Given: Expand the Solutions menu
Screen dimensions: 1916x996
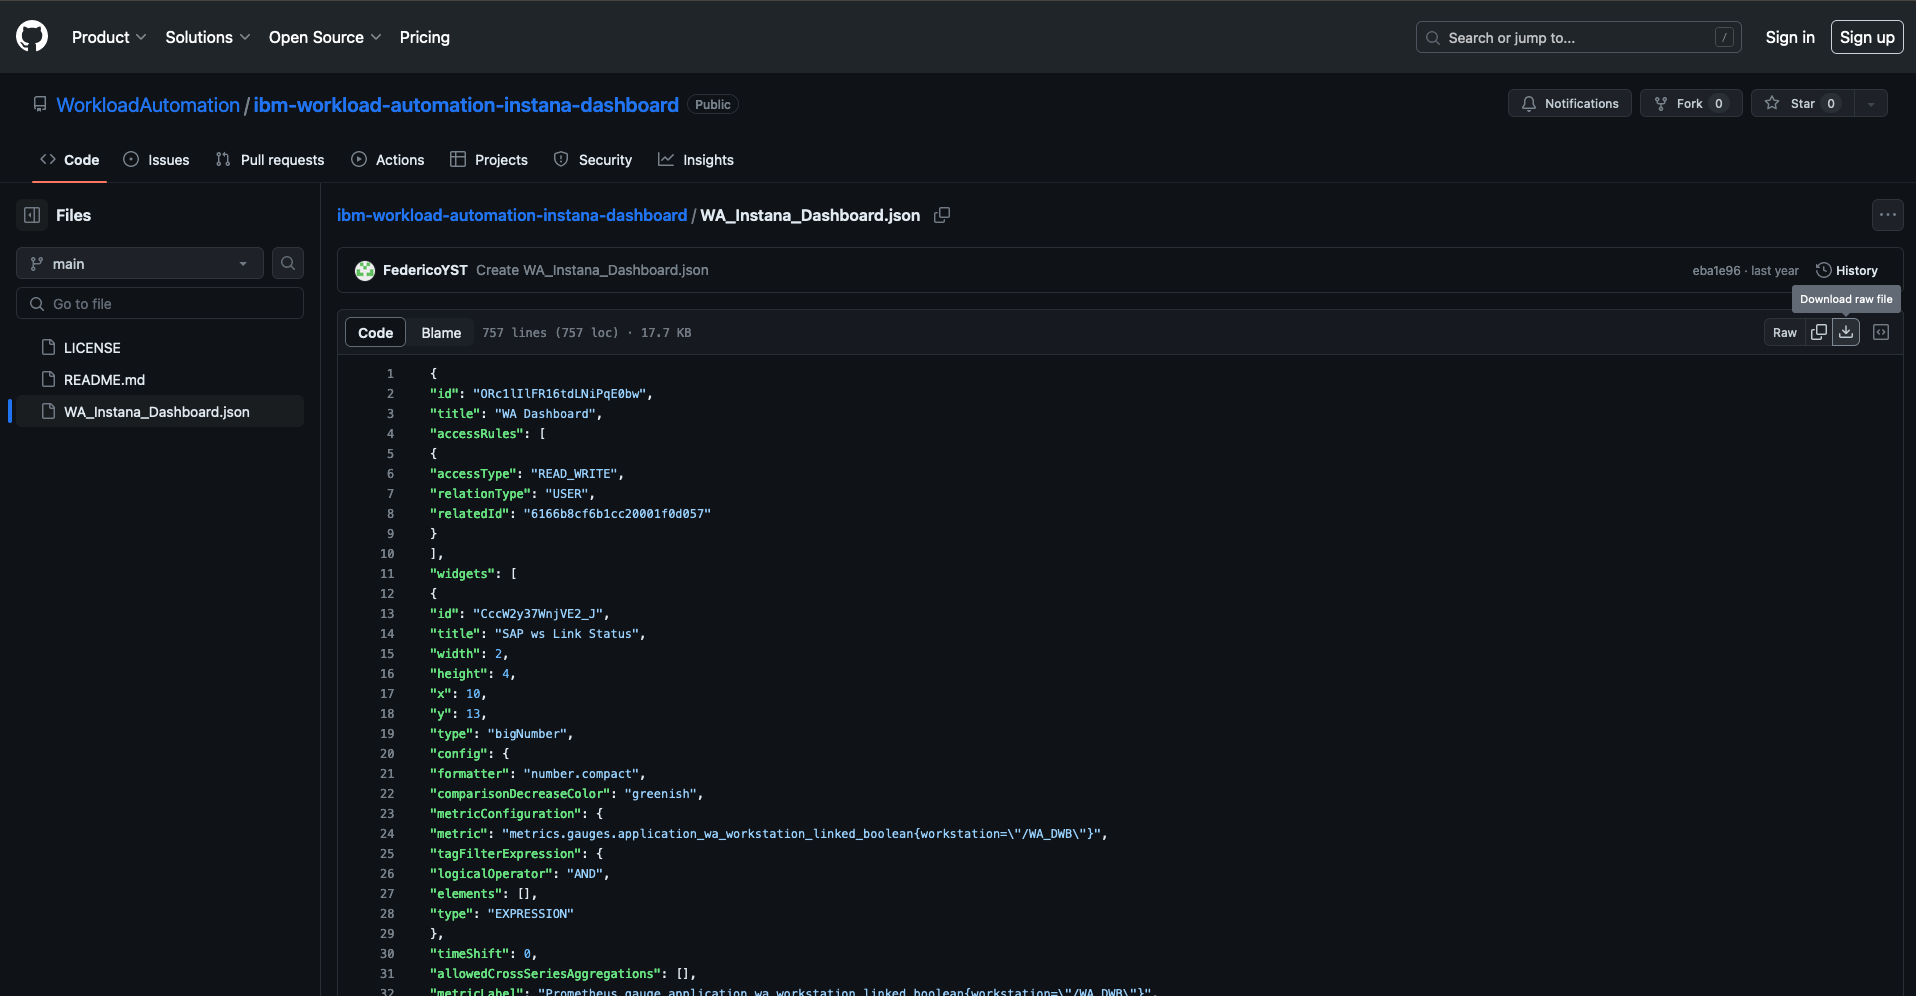Looking at the screenshot, I should (208, 37).
